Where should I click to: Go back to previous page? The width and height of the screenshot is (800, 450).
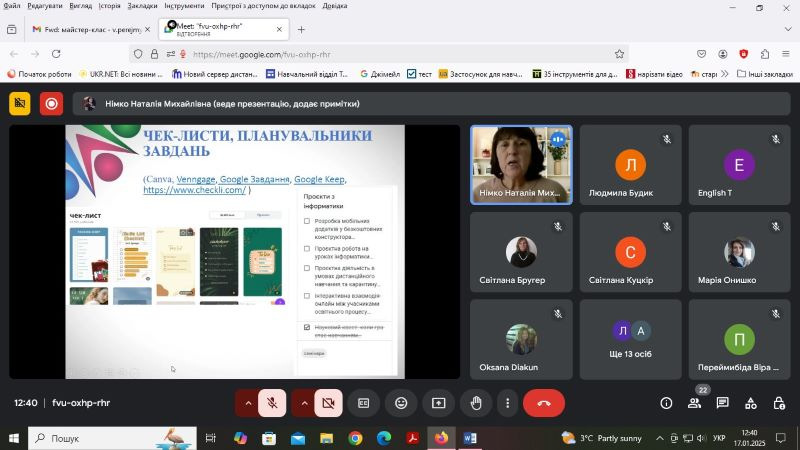point(14,54)
